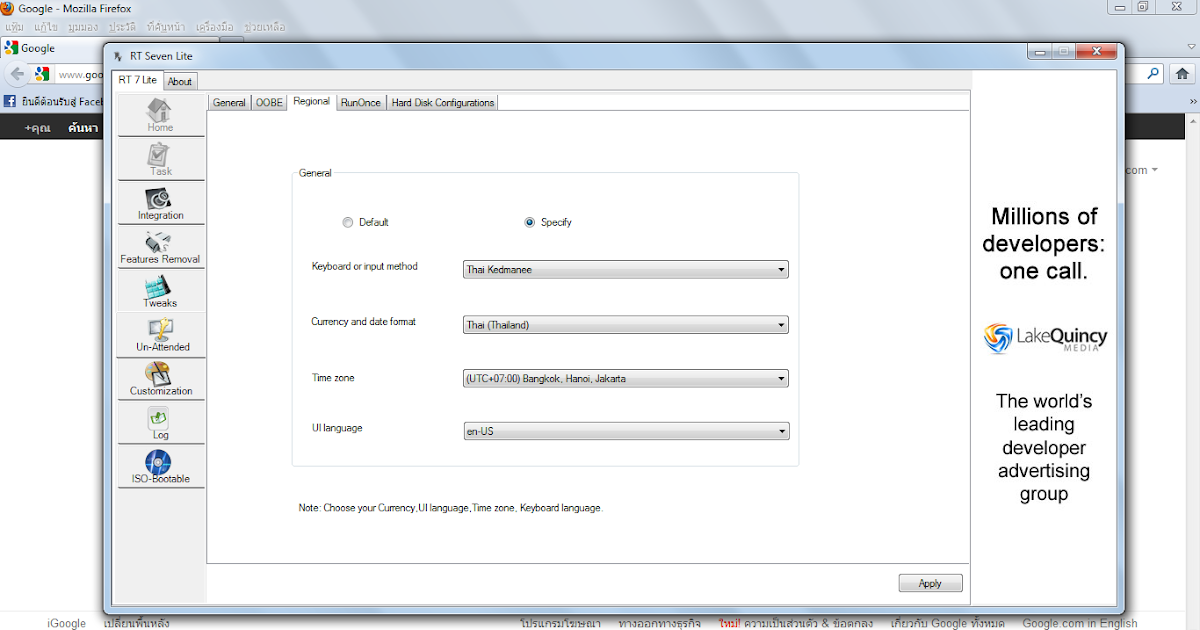Click the LakeQuincy Media logo
1200x630 pixels.
point(1045,338)
